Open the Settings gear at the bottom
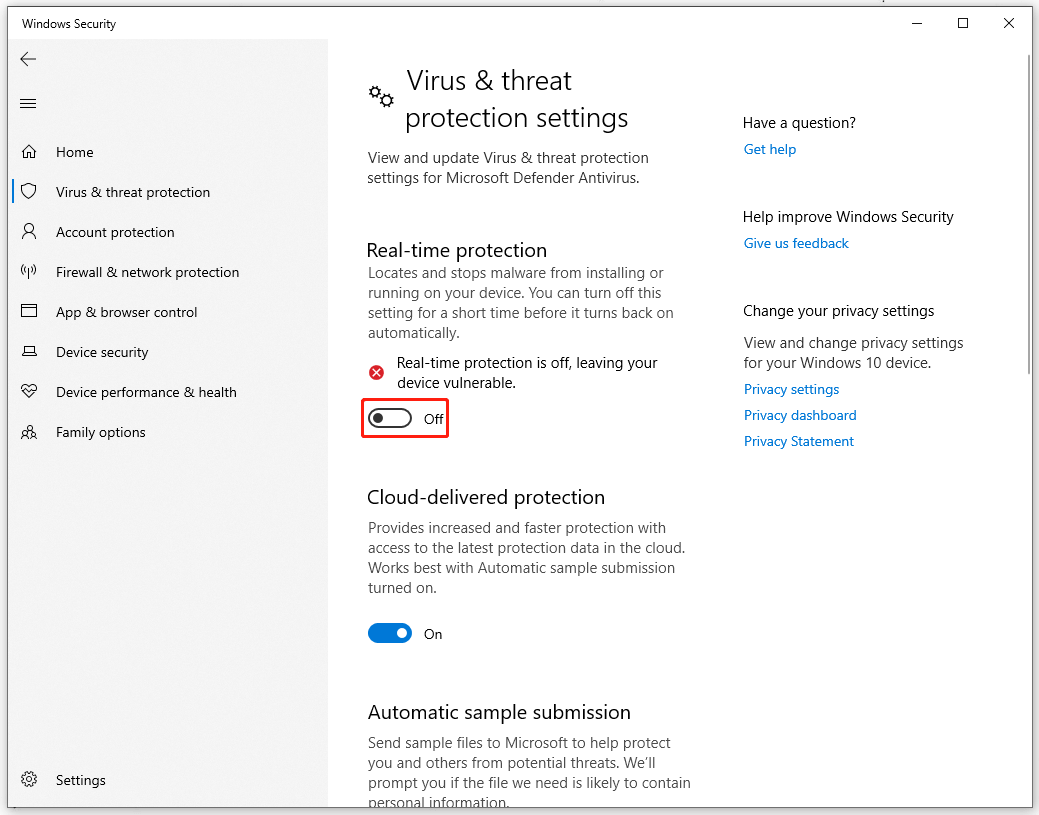This screenshot has height=815, width=1039. (x=29, y=779)
